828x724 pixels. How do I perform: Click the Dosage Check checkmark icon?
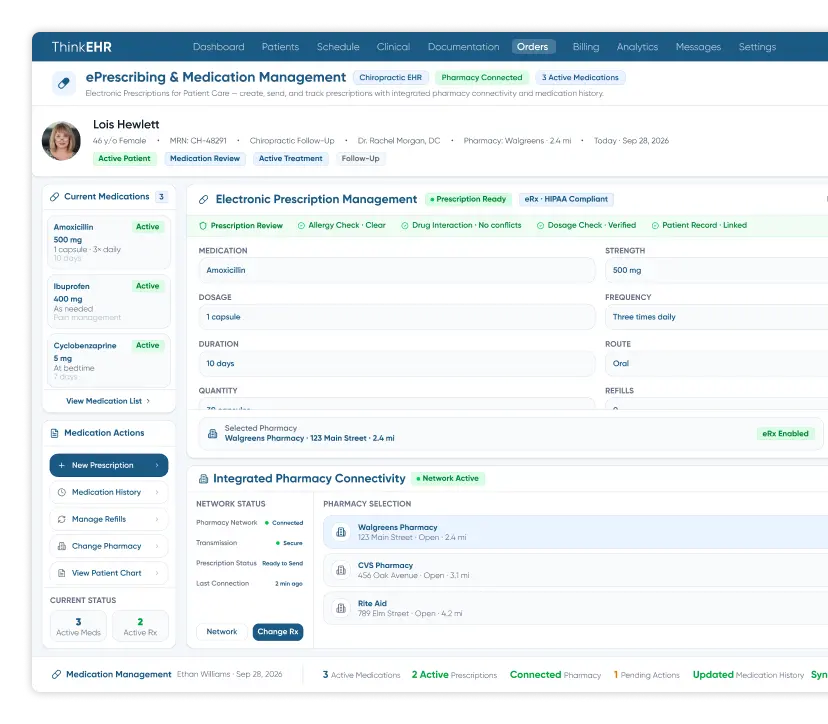point(540,225)
